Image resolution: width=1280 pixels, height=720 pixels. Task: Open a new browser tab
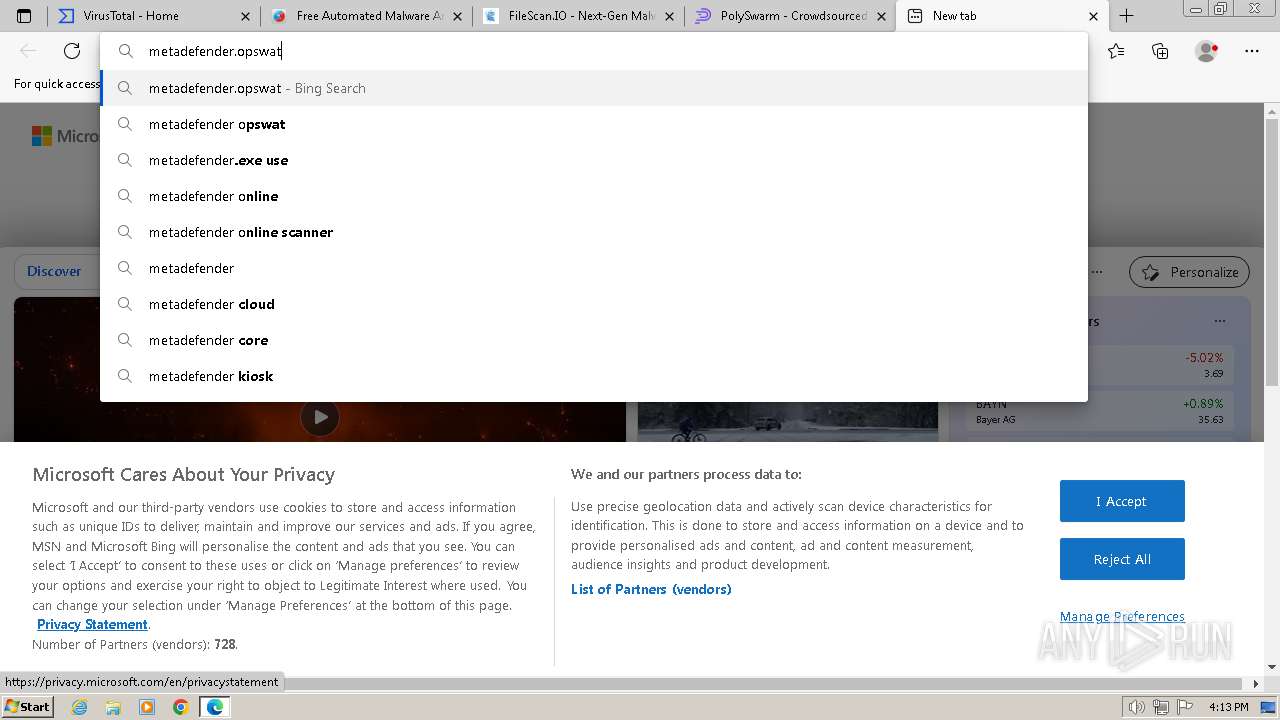point(1126,16)
